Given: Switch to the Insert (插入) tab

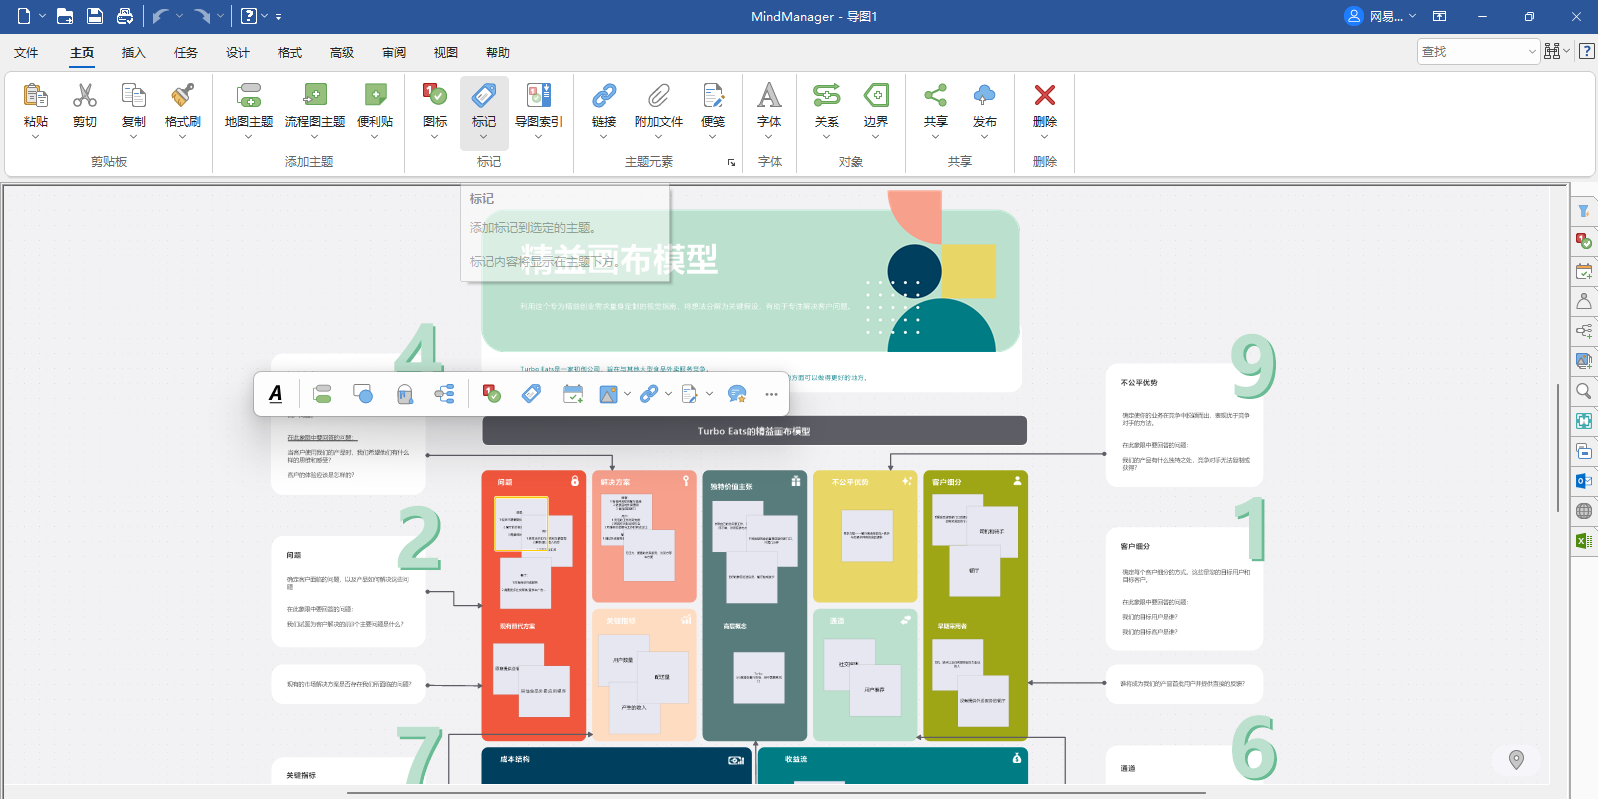Looking at the screenshot, I should click(134, 53).
